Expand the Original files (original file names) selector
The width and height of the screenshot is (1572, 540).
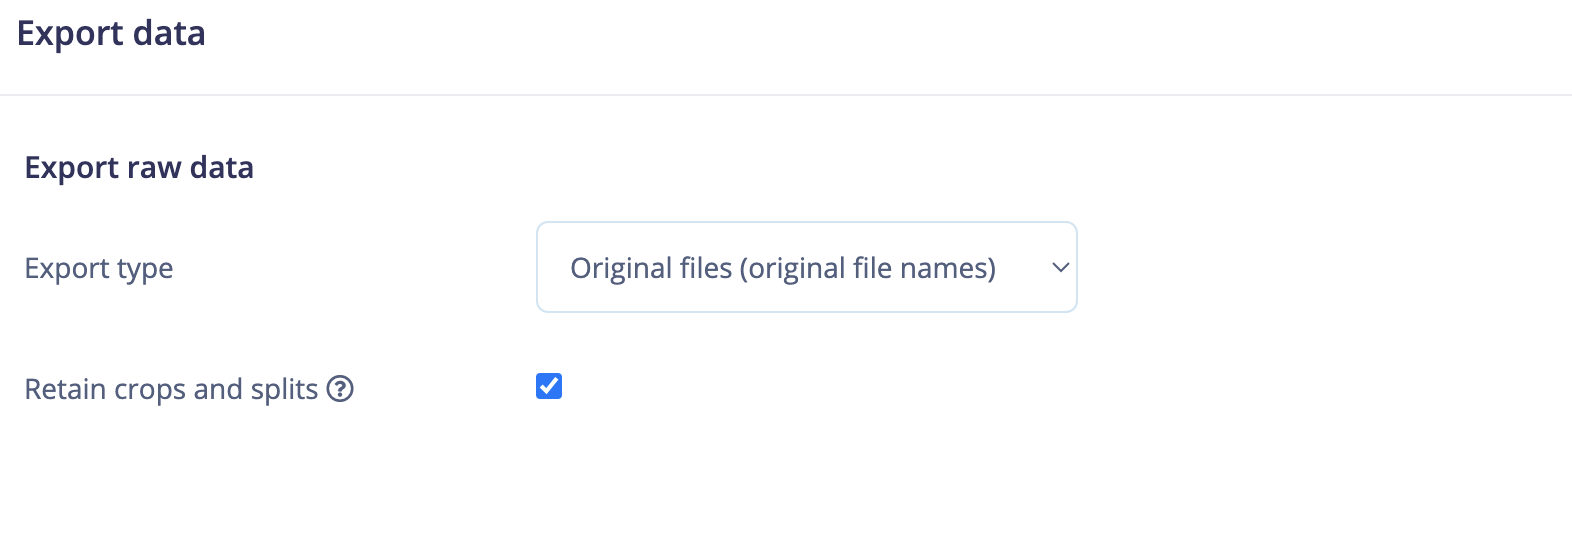(x=807, y=267)
